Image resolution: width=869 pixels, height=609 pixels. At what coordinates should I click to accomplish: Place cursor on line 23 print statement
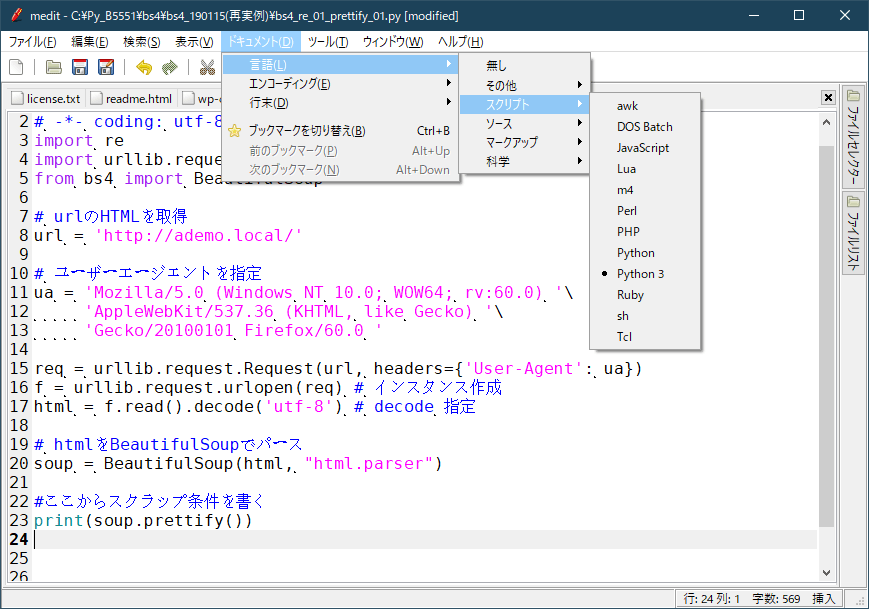pos(143,520)
